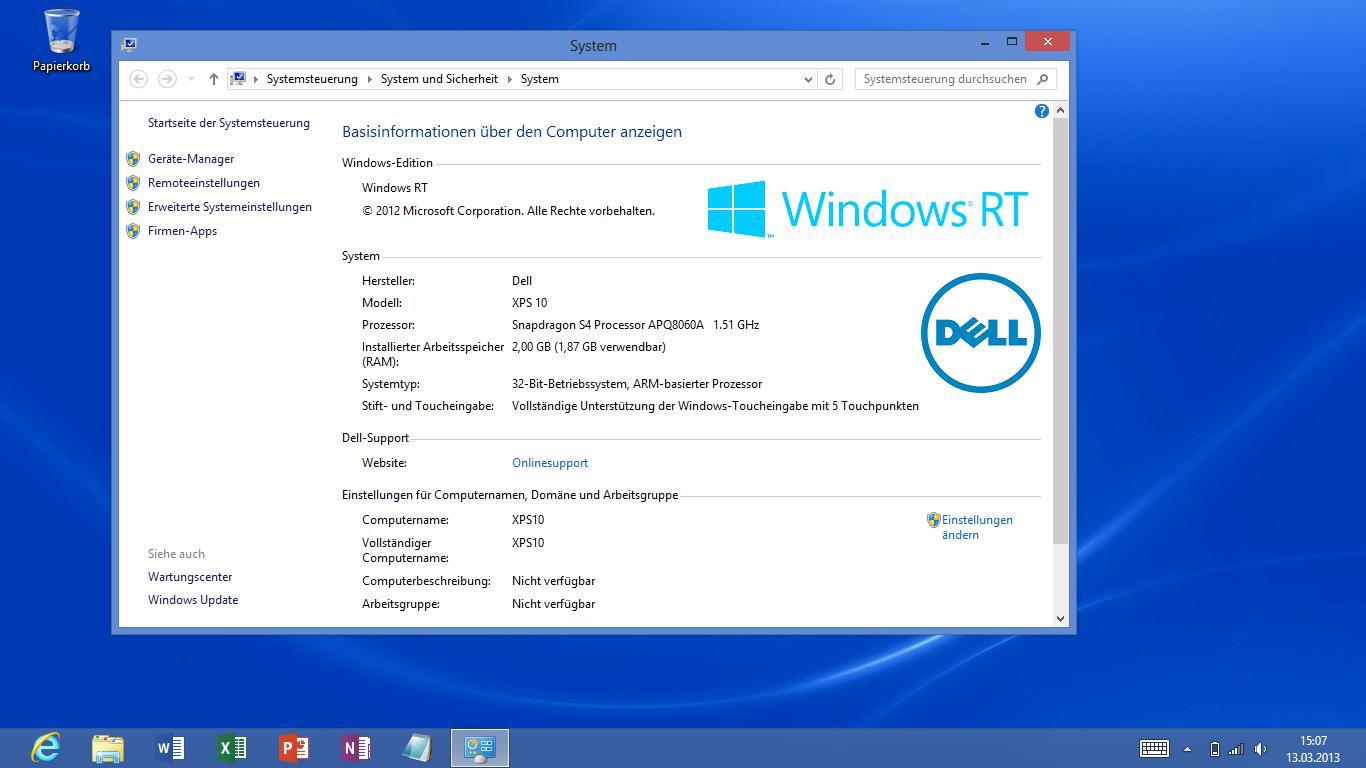Launch OneNote from the taskbar
The width and height of the screenshot is (1366, 768).
356,748
